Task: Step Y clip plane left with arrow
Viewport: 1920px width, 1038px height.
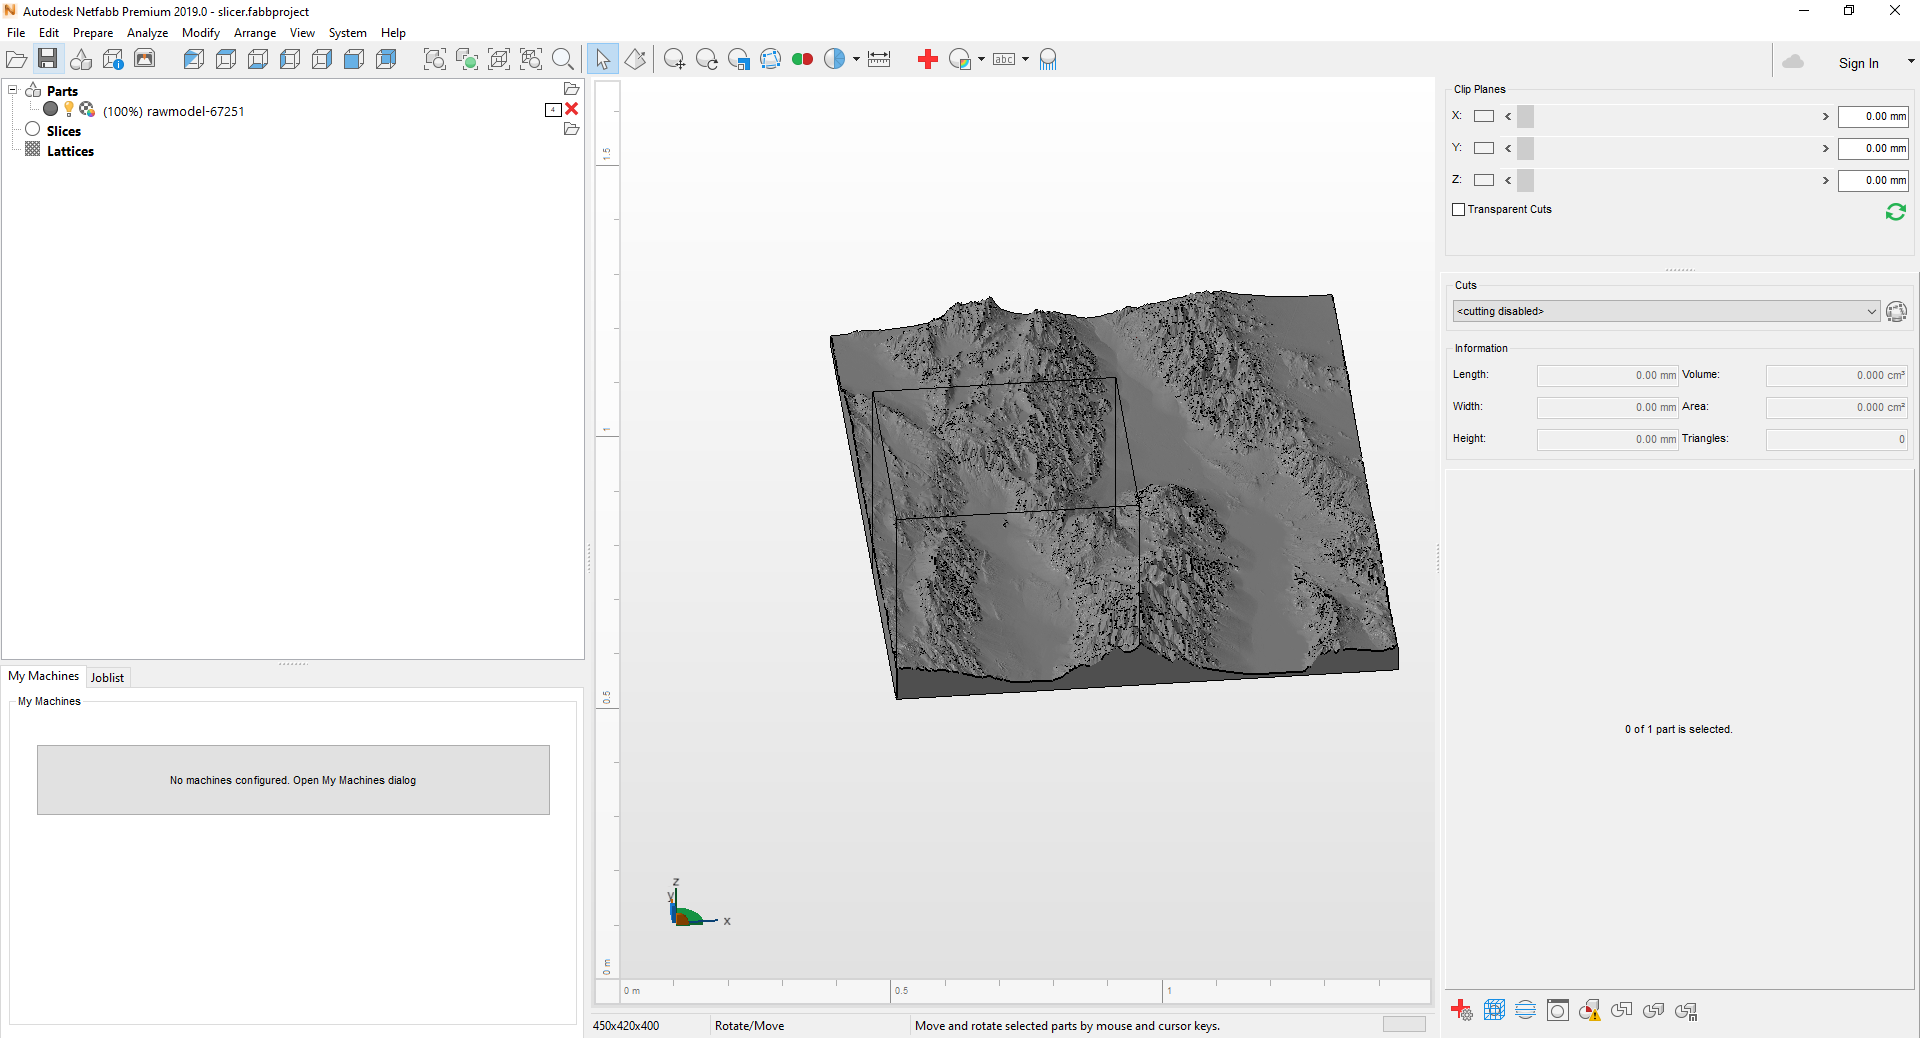Action: [x=1508, y=149]
